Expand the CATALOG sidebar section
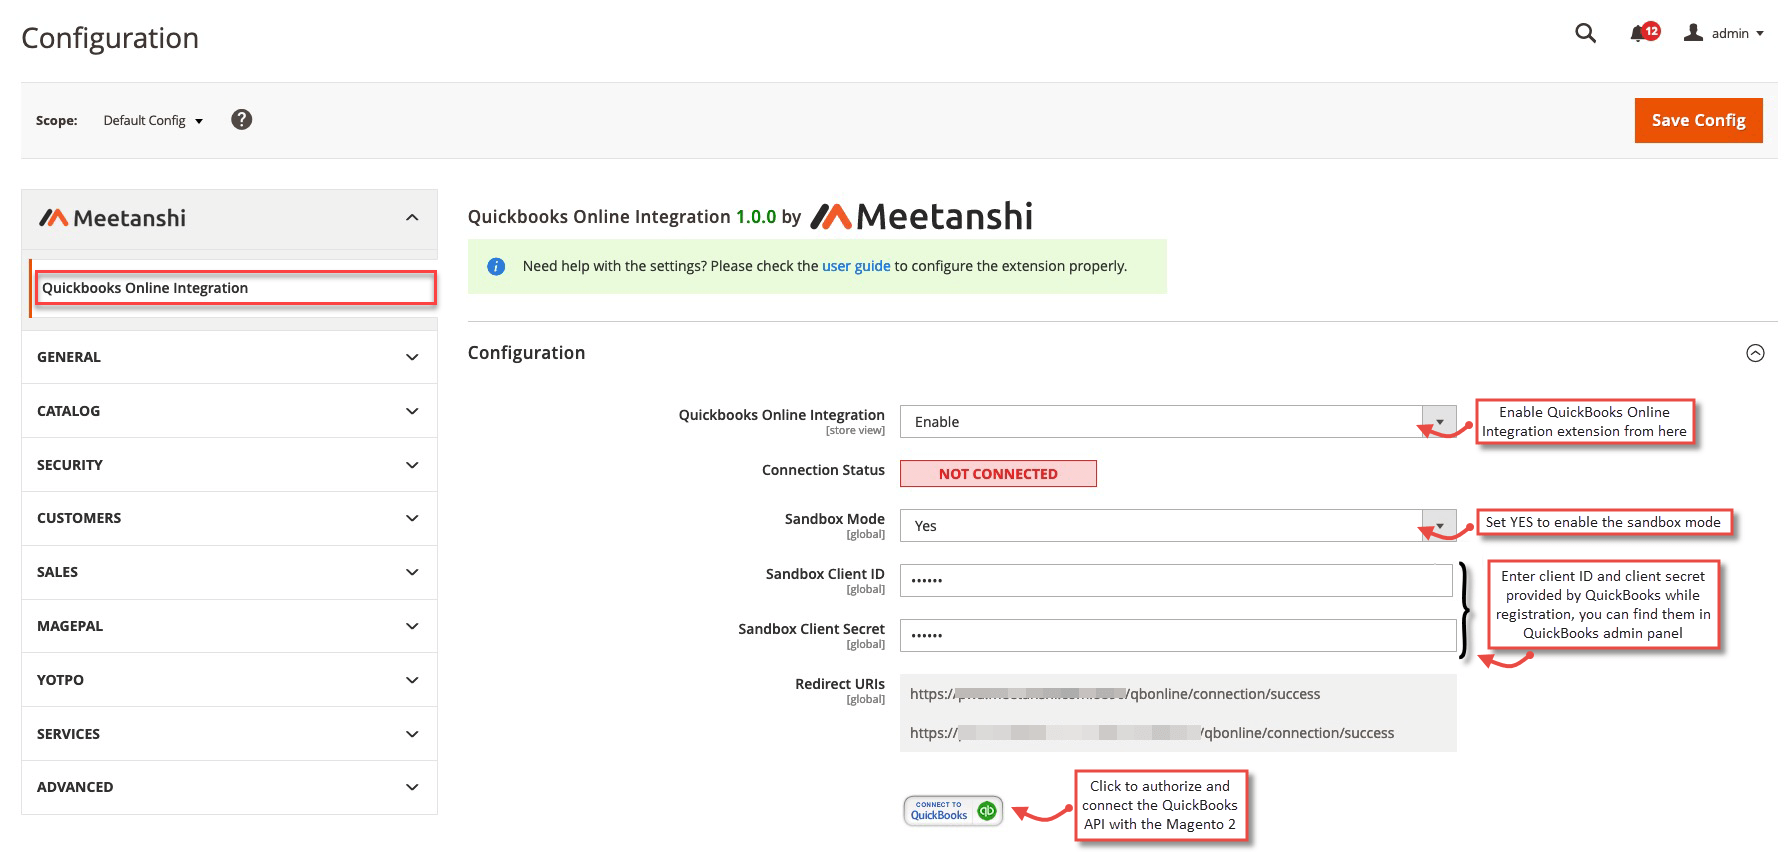This screenshot has height=862, width=1791. (x=229, y=411)
